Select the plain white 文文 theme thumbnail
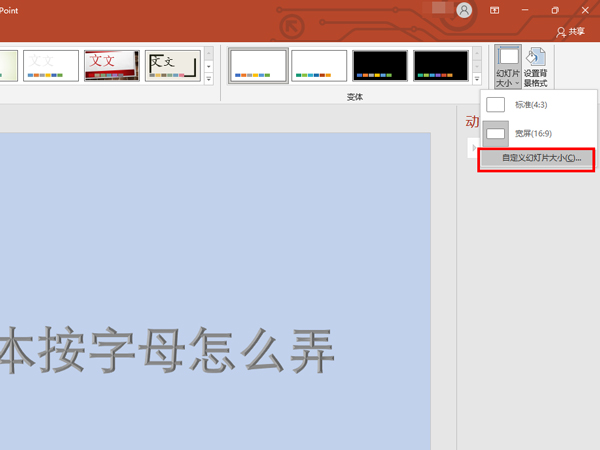Image resolution: width=600 pixels, height=450 pixels. [50, 65]
